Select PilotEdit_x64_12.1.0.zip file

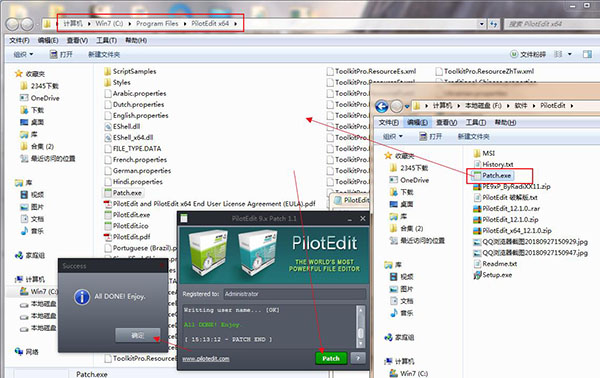[x=513, y=231]
